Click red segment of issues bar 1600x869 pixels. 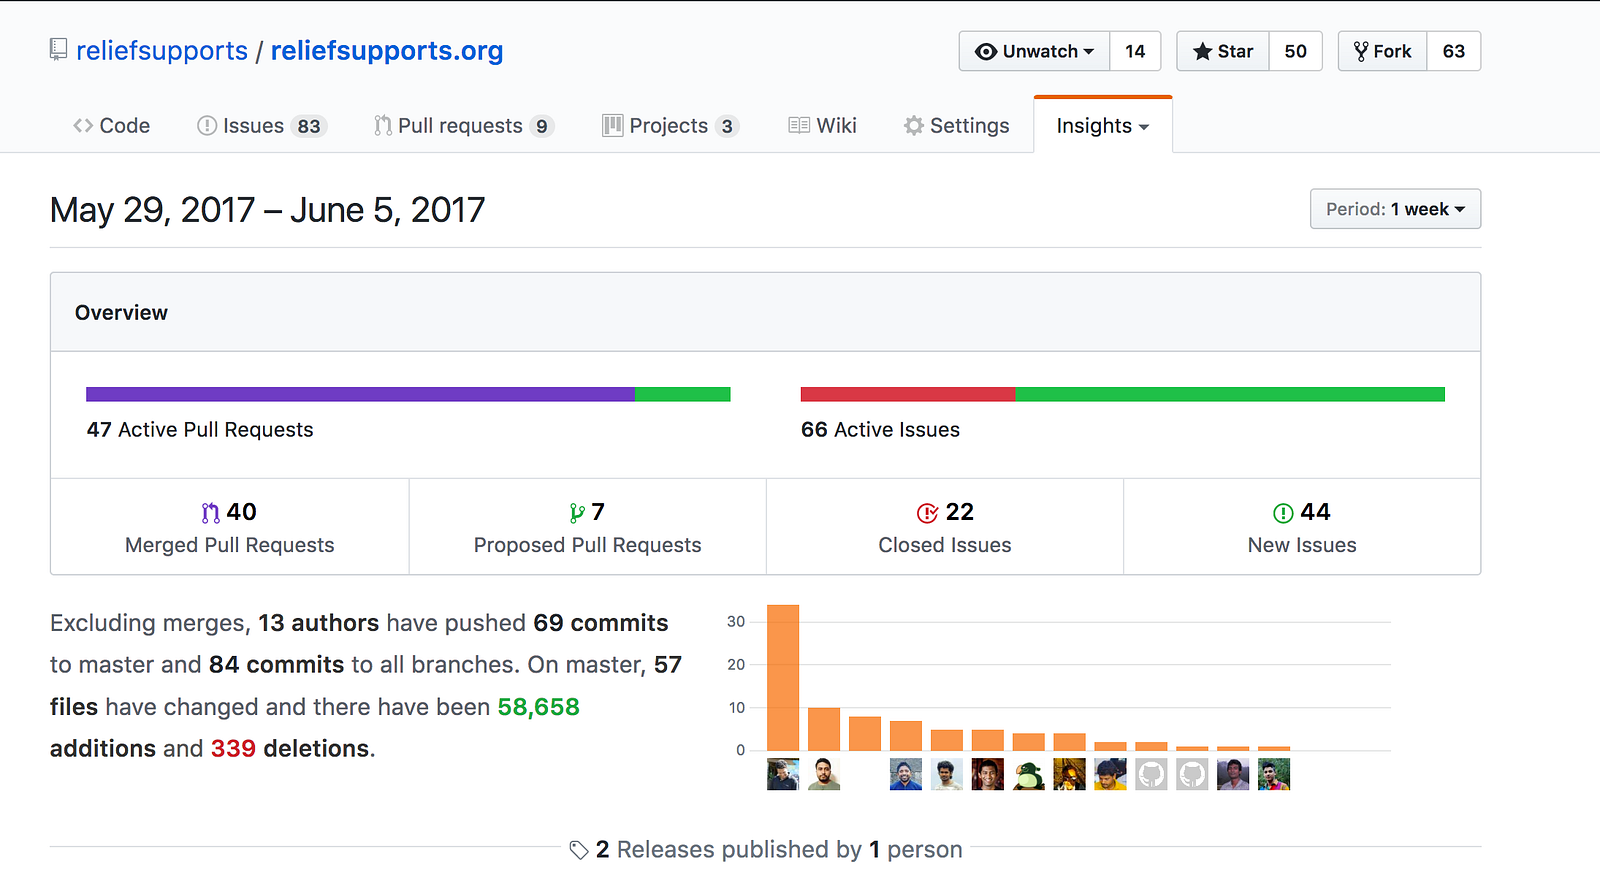tap(908, 394)
